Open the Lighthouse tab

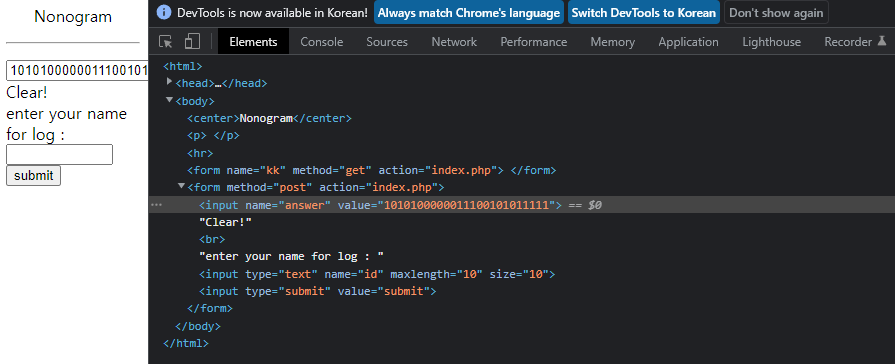772,42
